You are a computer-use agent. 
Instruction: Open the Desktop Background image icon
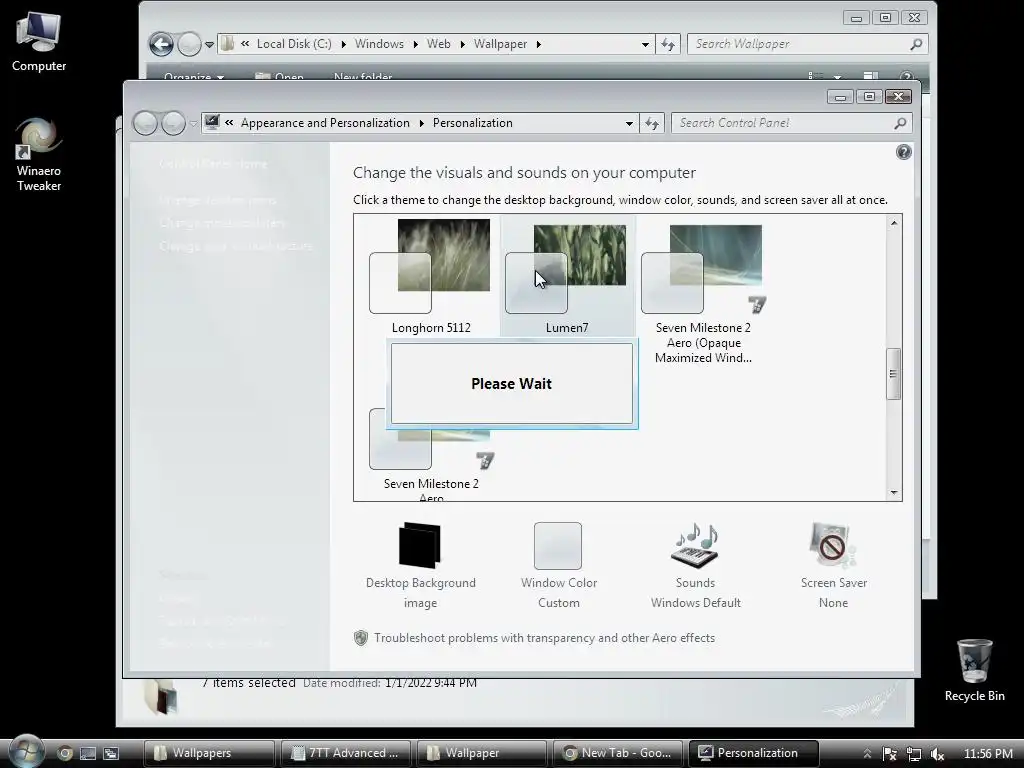coord(420,545)
